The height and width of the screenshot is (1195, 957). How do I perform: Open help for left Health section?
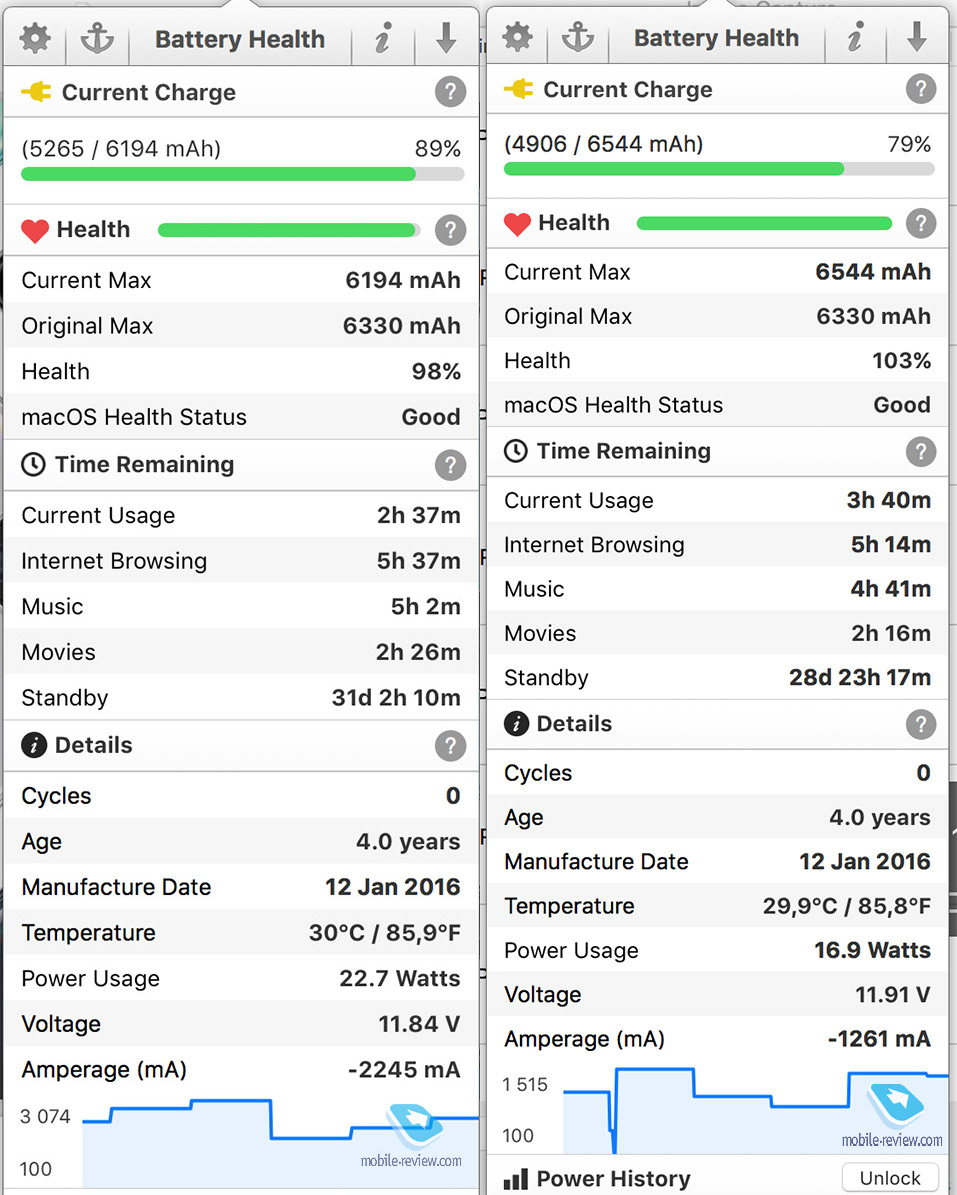coord(450,229)
